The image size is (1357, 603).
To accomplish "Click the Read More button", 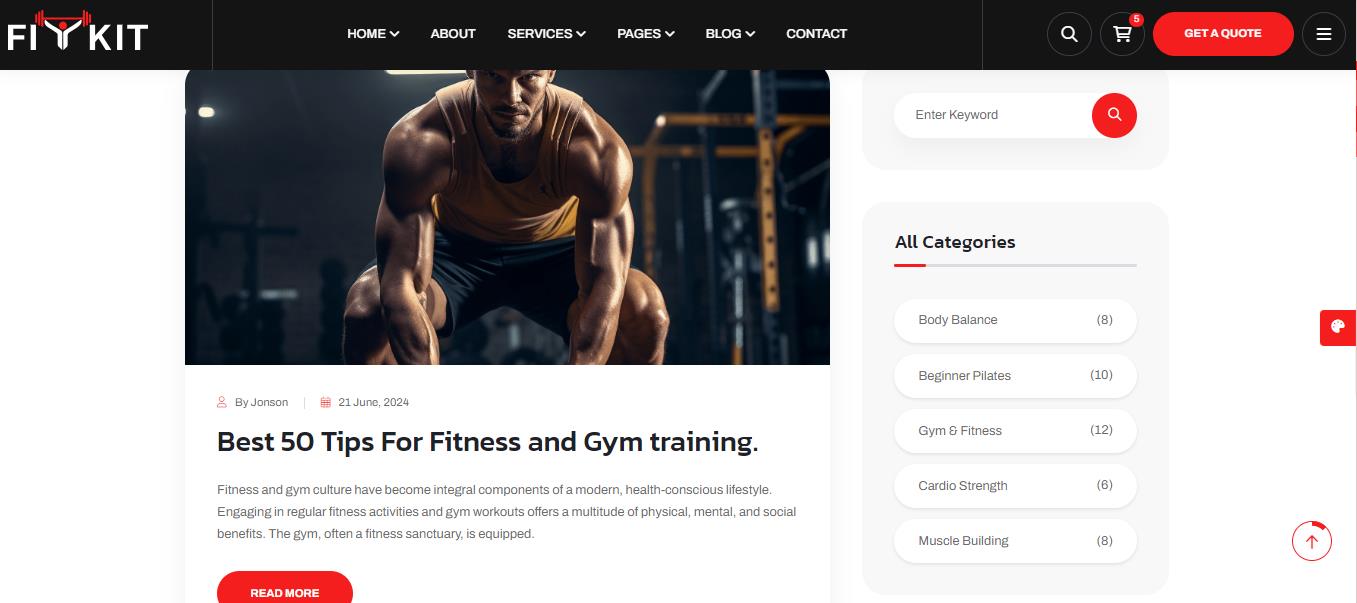I will pyautogui.click(x=285, y=589).
